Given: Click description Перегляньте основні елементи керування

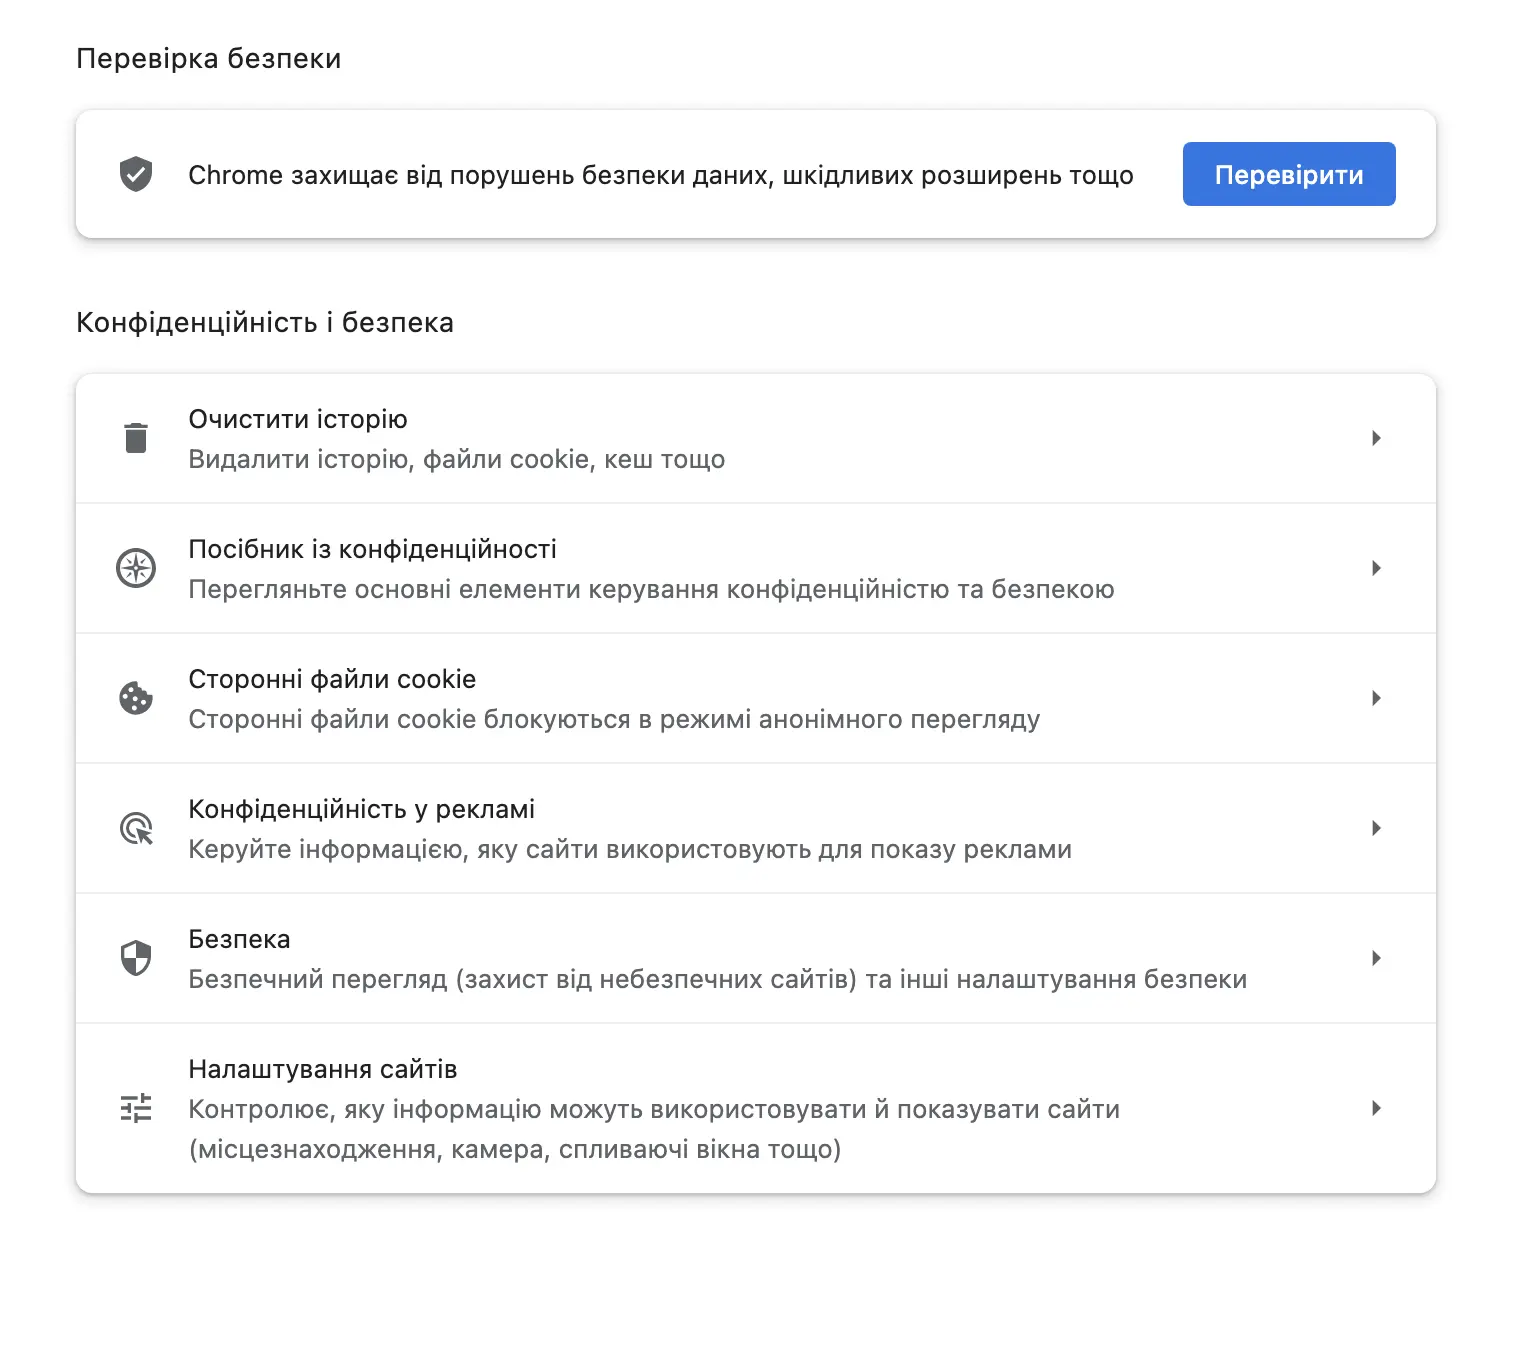Looking at the screenshot, I should pos(651,589).
